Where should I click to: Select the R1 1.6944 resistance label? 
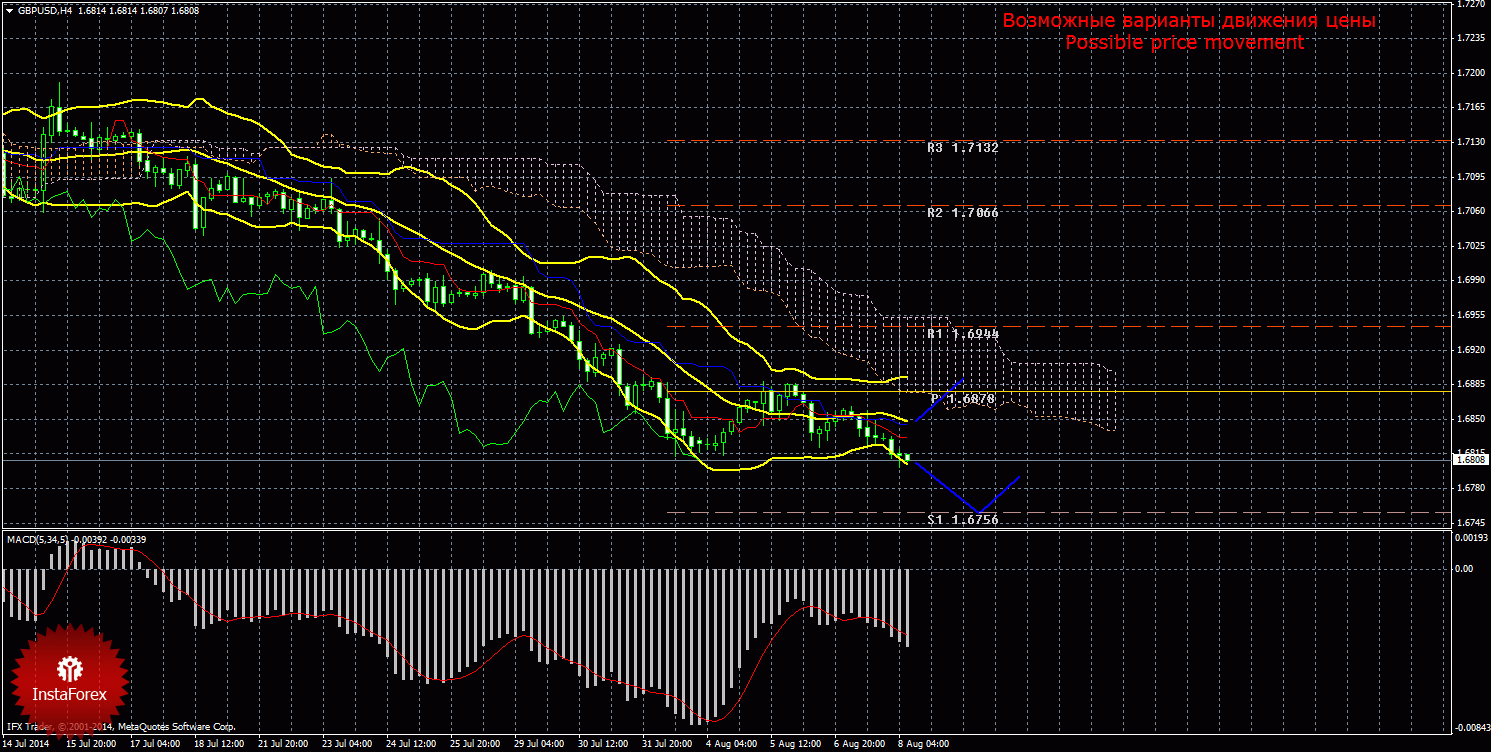point(963,333)
